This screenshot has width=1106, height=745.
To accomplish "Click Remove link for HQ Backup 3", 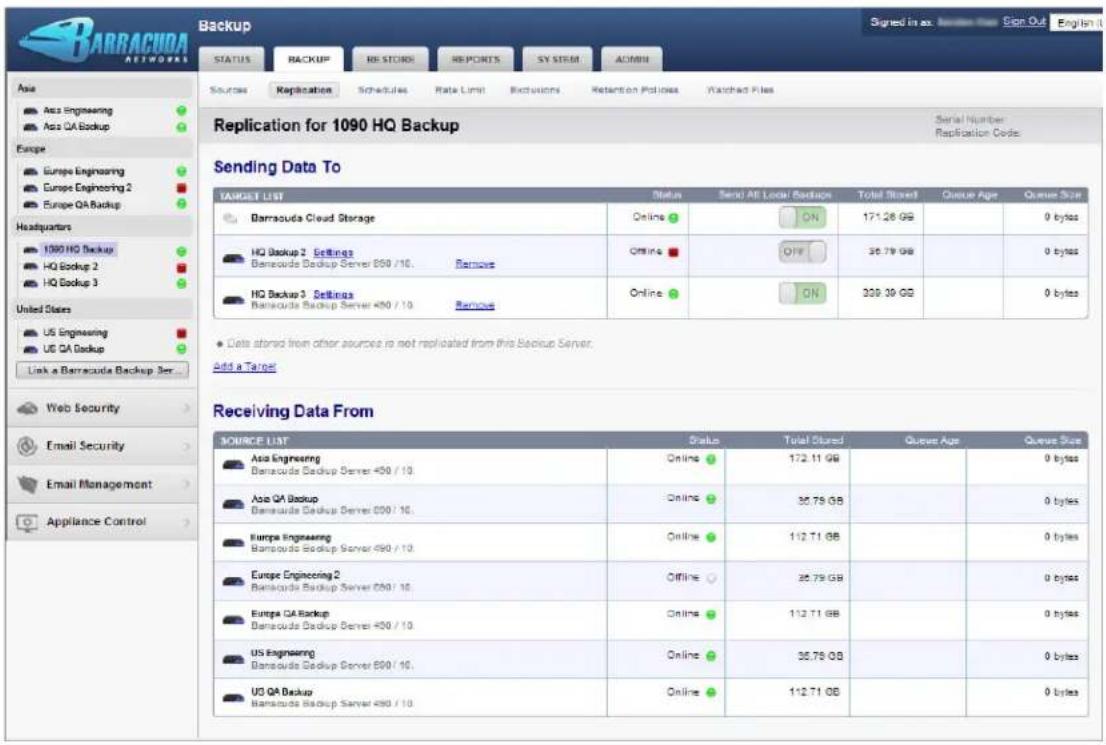I will click(x=475, y=305).
